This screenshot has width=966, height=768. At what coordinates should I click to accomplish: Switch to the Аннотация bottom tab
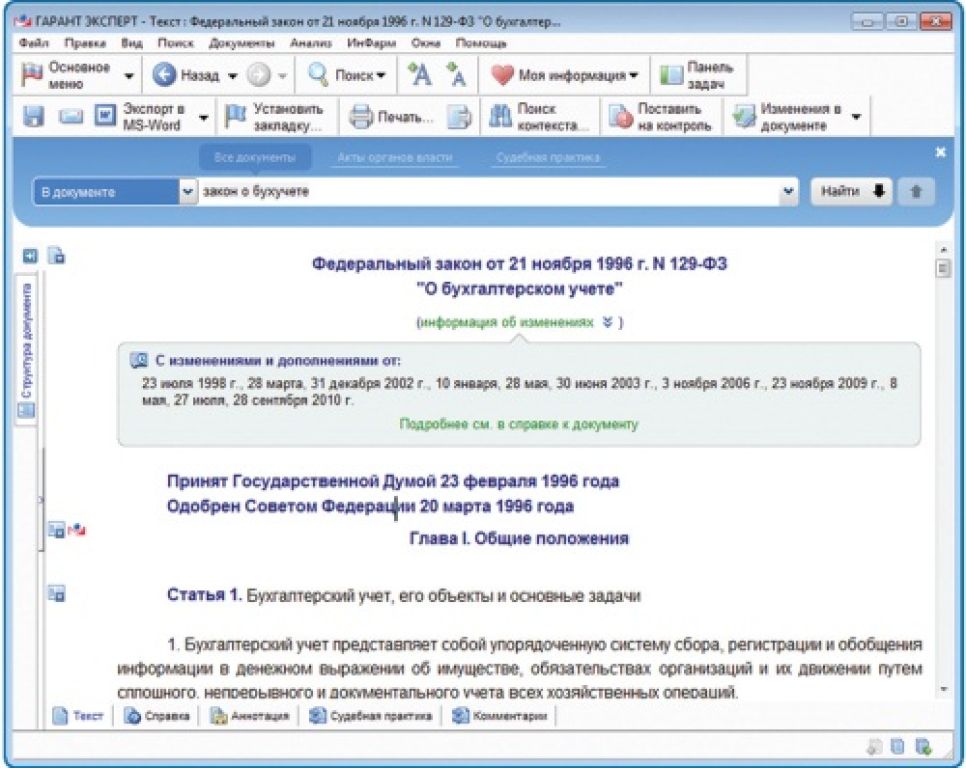[x=250, y=716]
